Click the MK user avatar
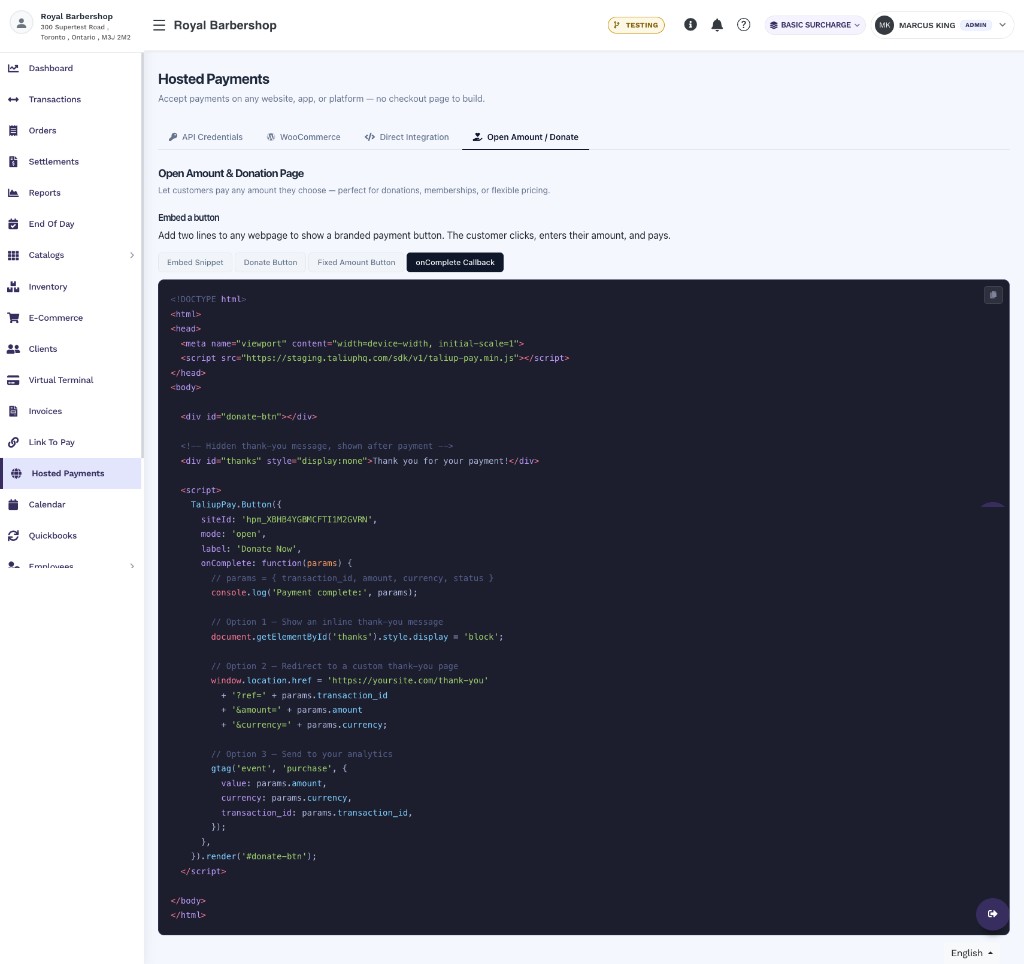1024x964 pixels. click(x=884, y=25)
